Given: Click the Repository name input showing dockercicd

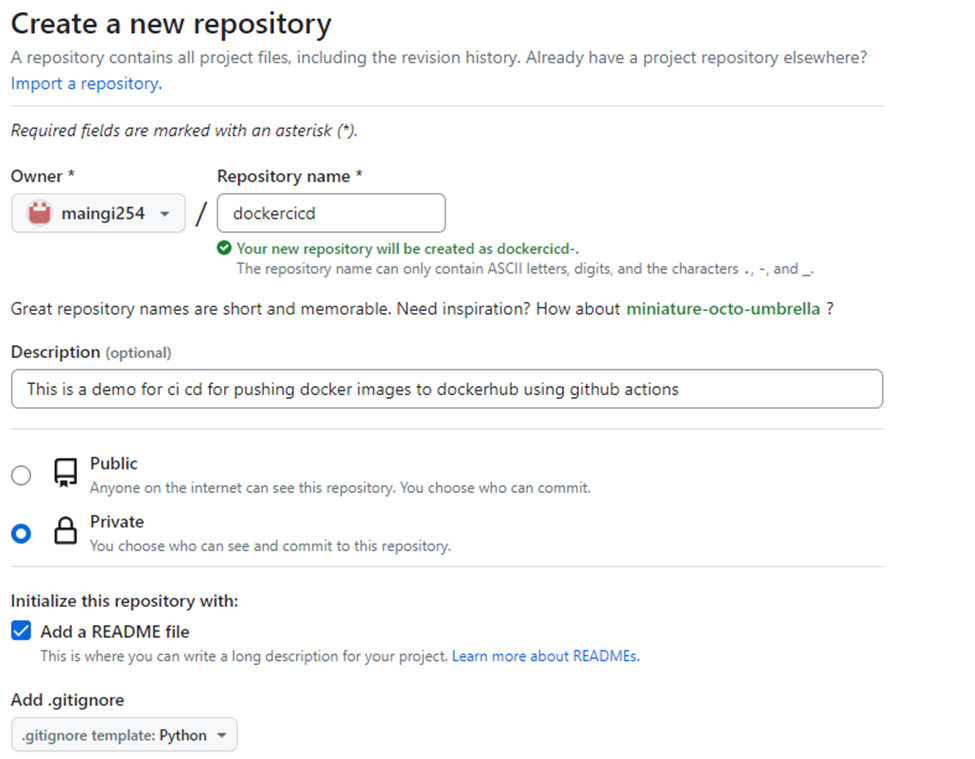Looking at the screenshot, I should click(330, 212).
